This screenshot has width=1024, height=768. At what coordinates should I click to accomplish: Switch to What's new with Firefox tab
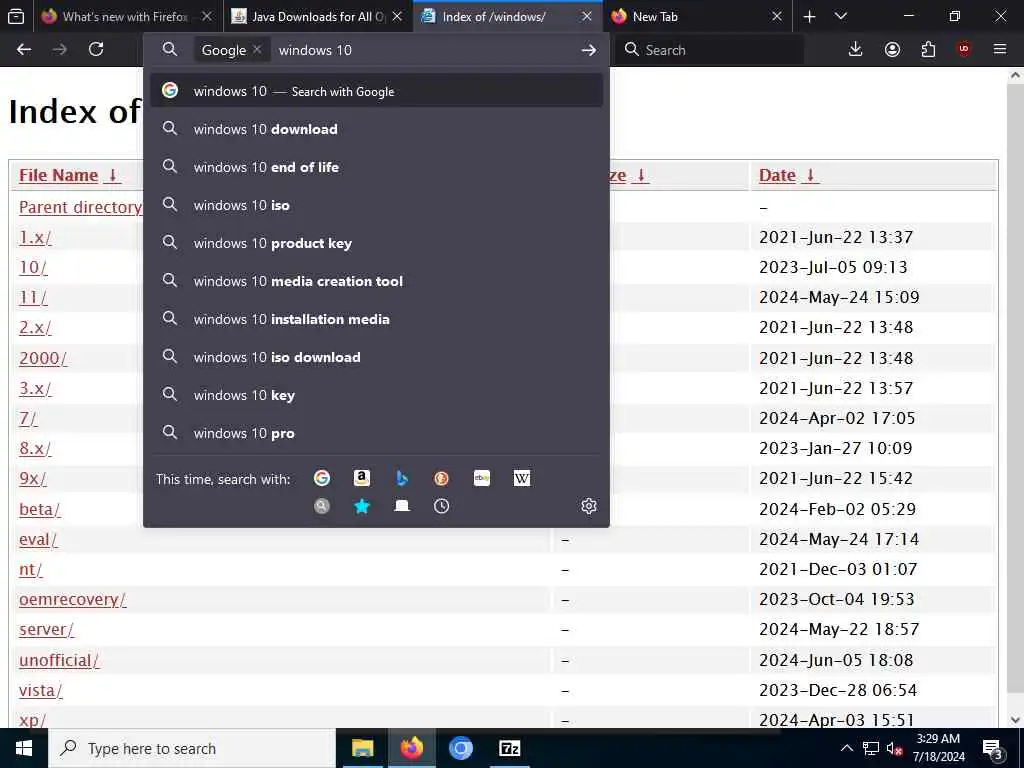click(127, 16)
